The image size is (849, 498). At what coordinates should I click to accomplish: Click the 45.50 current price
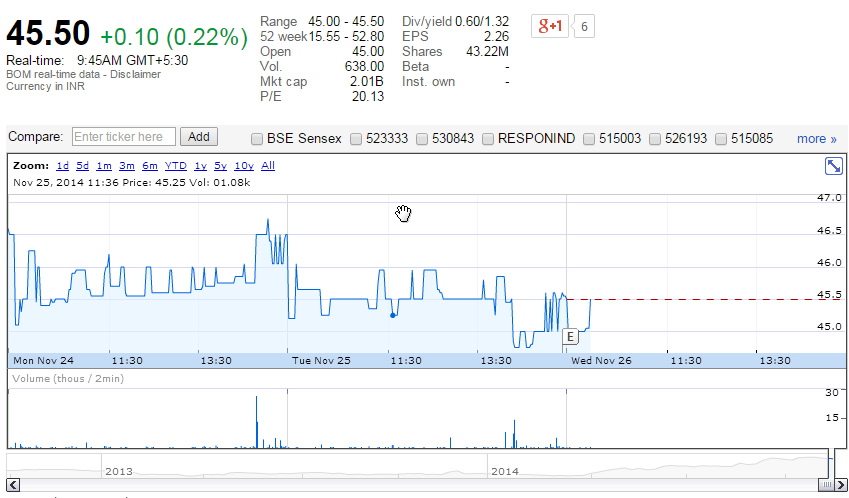(x=48, y=33)
